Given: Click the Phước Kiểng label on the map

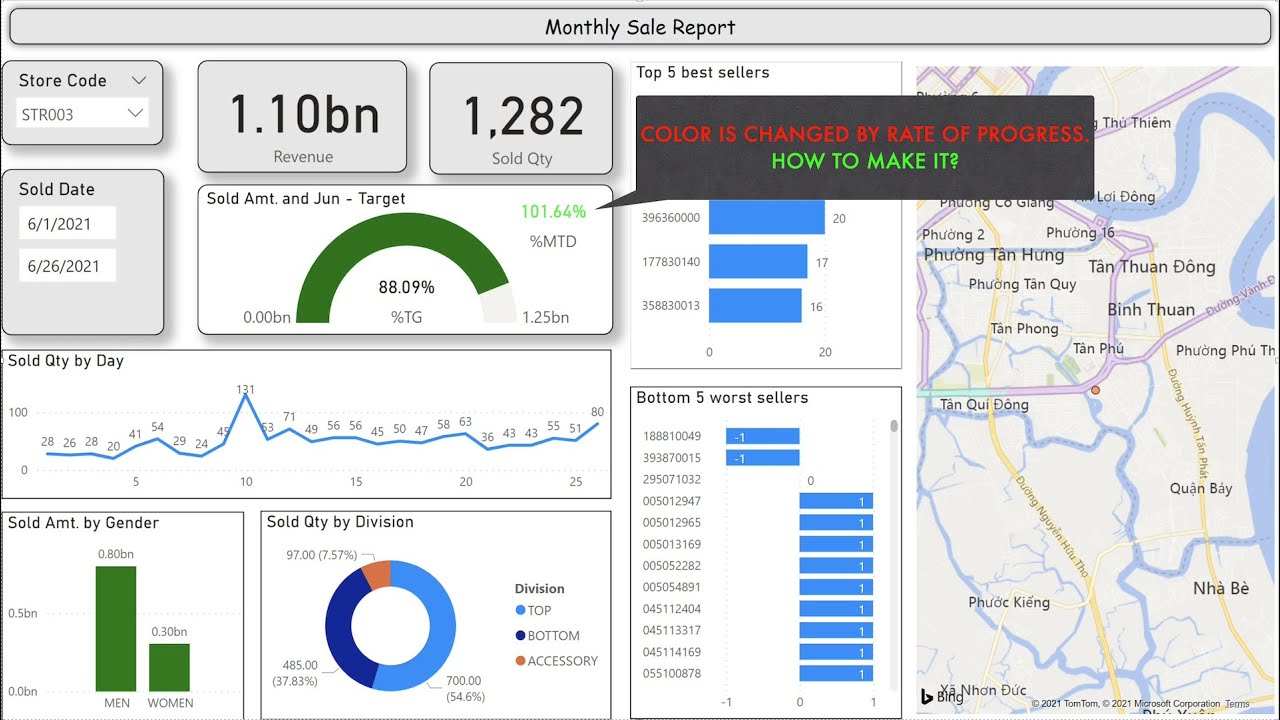Looking at the screenshot, I should click(1009, 602).
